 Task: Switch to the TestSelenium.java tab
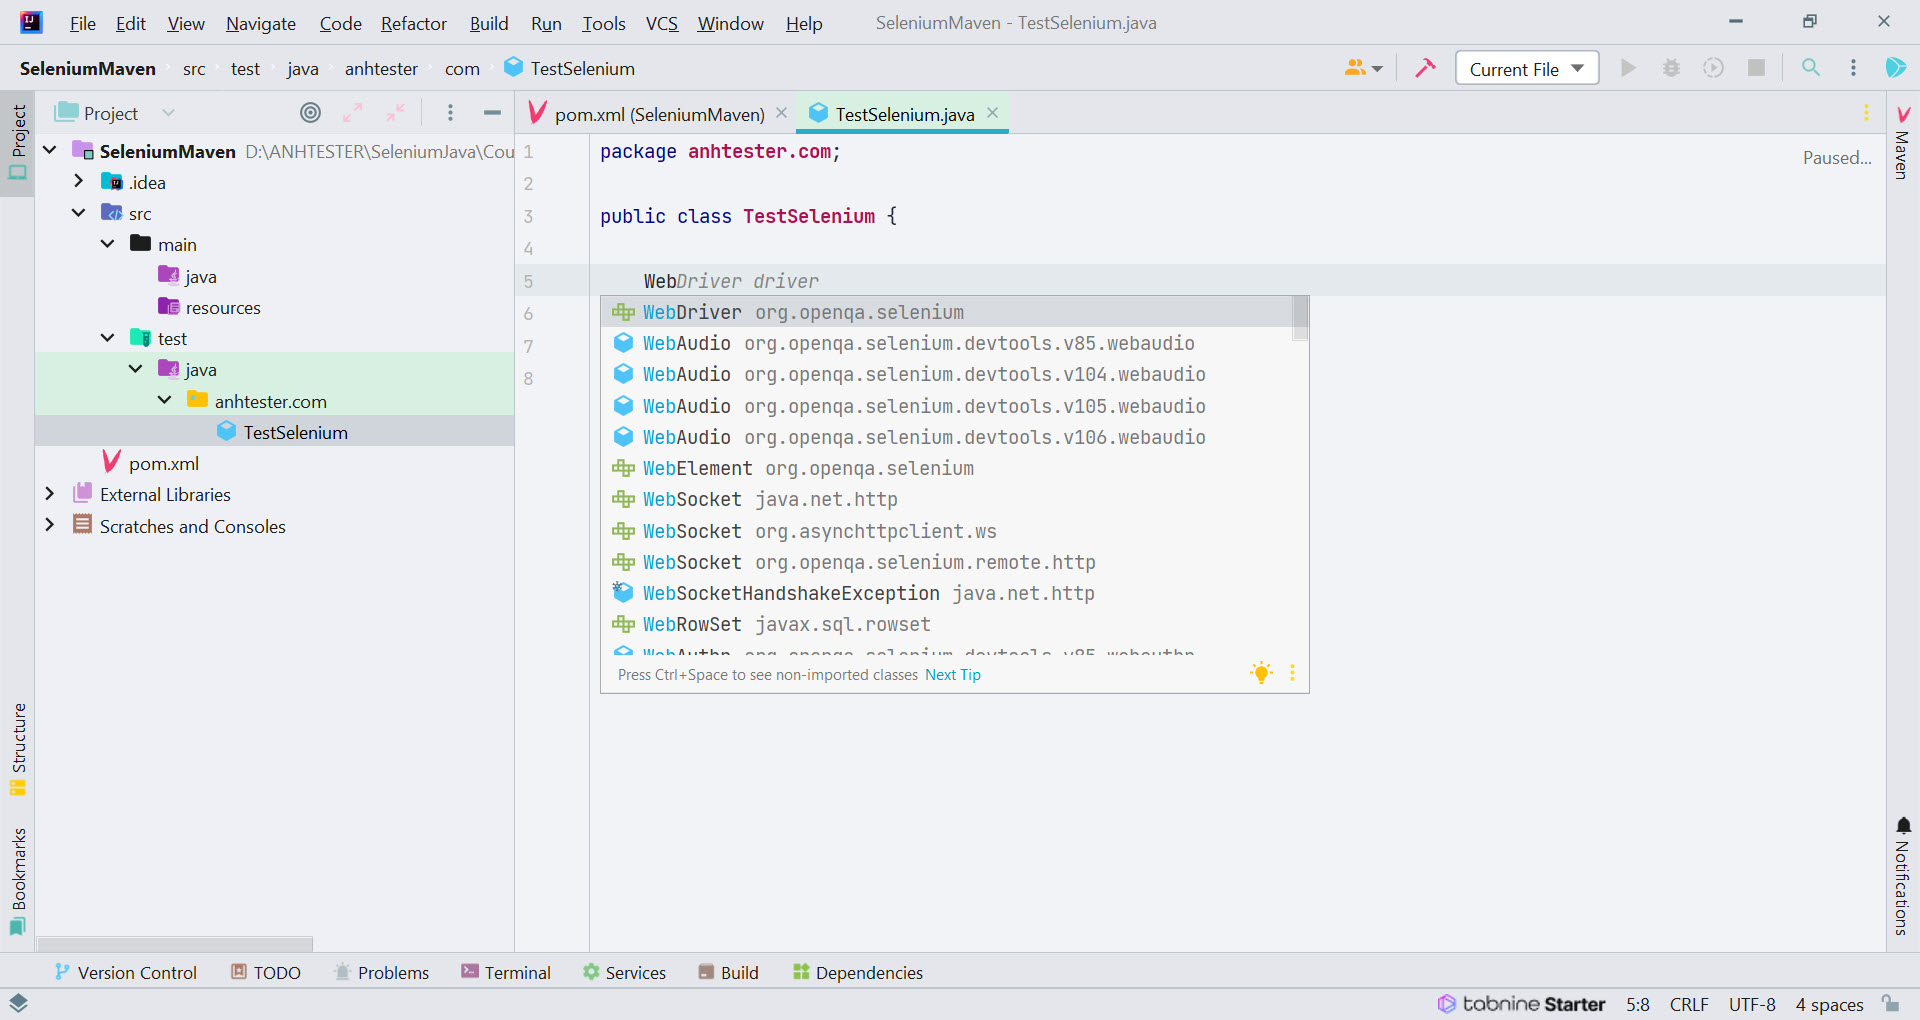(x=902, y=114)
